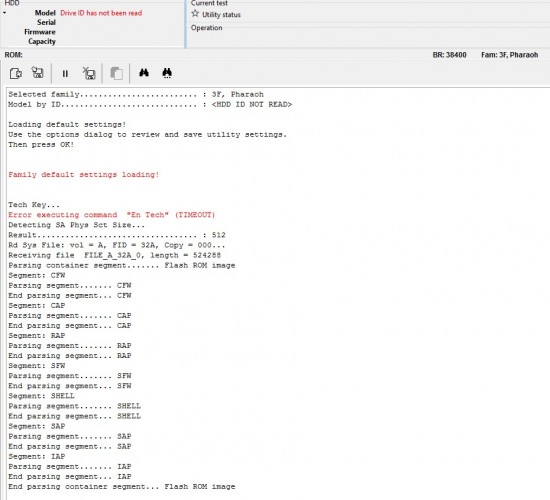Pause log output with the pause icon
The image size is (550, 500).
pos(65,74)
